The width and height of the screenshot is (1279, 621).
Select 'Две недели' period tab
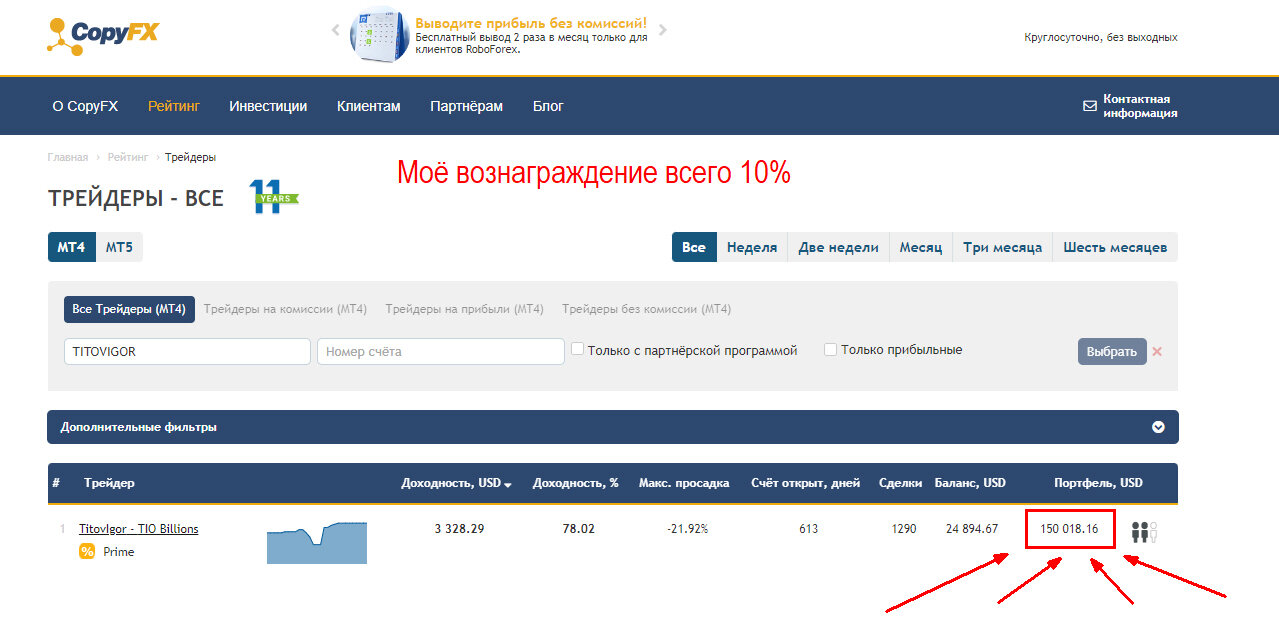[x=838, y=247]
